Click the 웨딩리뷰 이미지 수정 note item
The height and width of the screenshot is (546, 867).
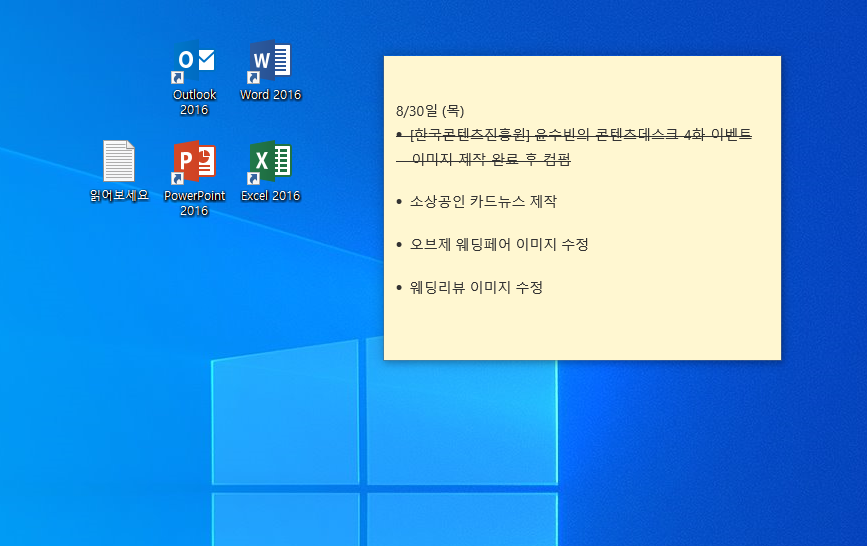click(x=476, y=288)
